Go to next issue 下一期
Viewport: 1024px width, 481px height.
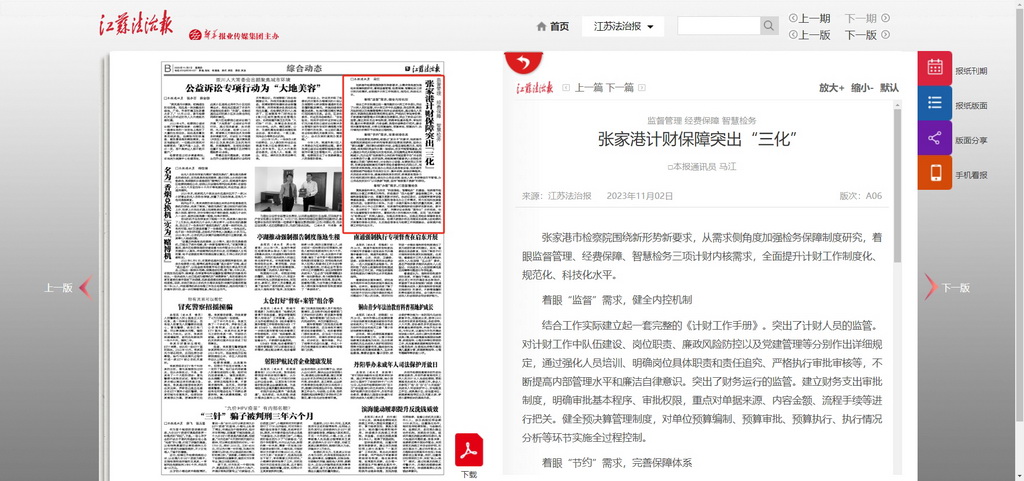coord(866,18)
